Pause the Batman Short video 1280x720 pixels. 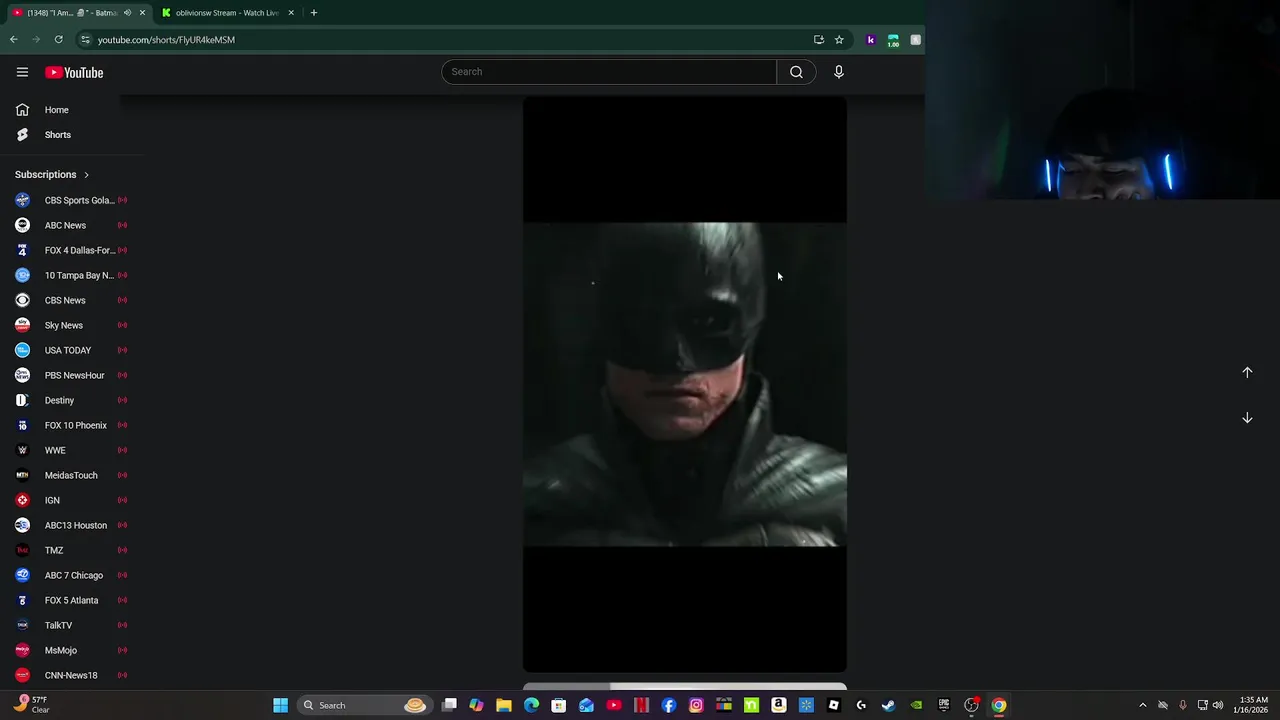685,385
